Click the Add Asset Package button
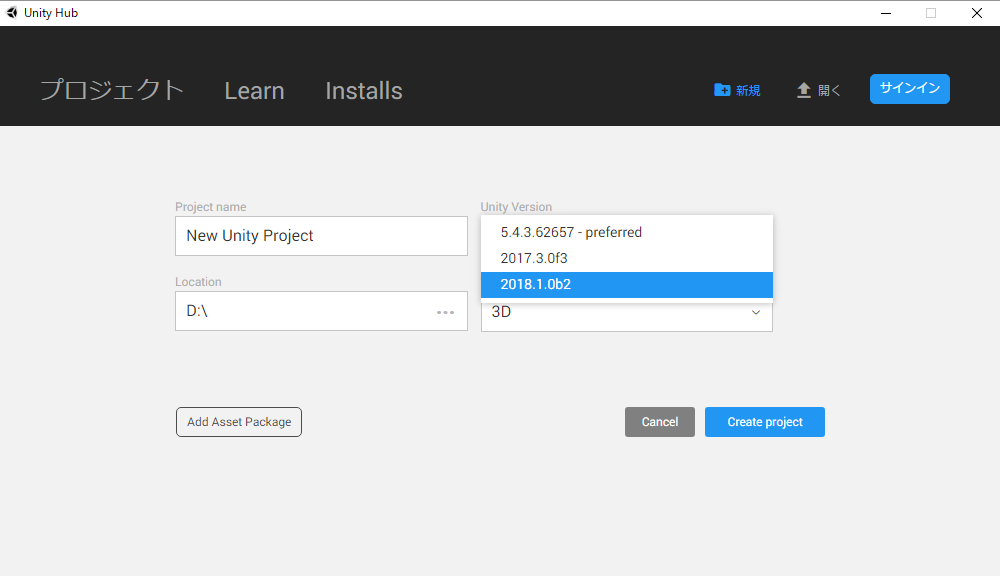Image resolution: width=1000 pixels, height=576 pixels. (x=239, y=422)
